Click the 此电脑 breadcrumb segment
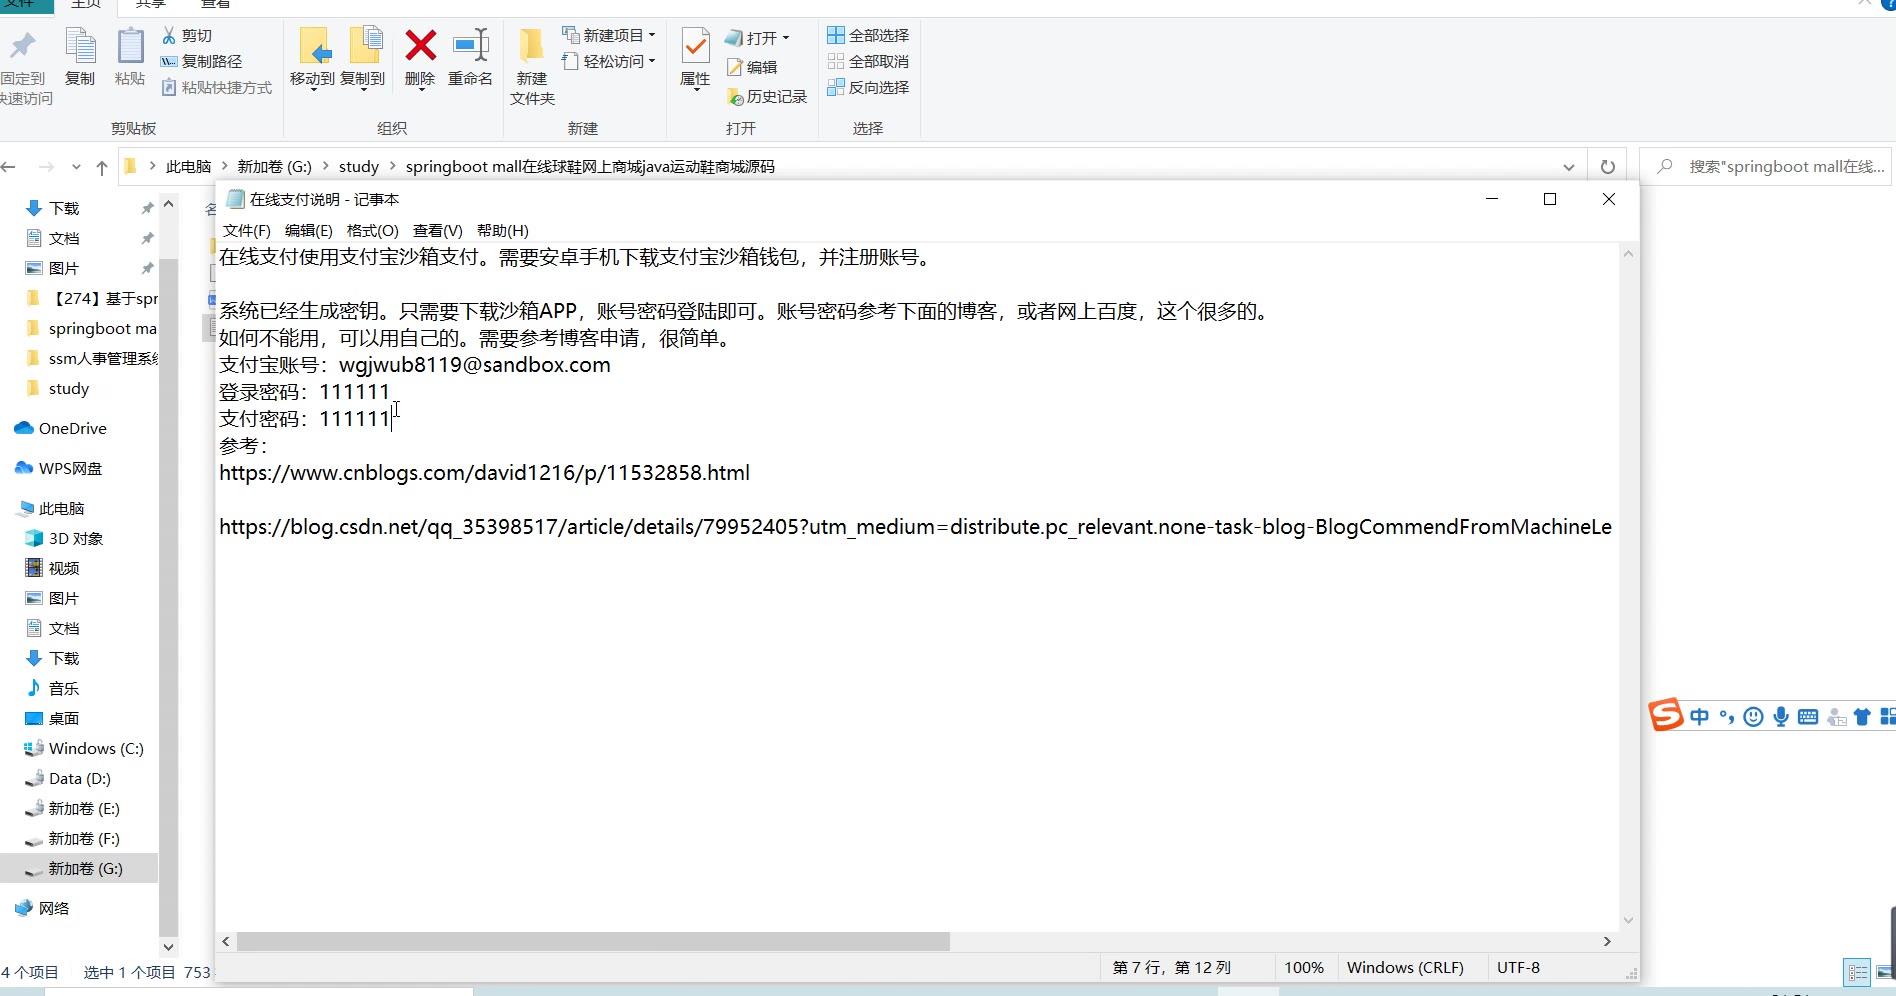Image resolution: width=1896 pixels, height=996 pixels. coord(189,167)
